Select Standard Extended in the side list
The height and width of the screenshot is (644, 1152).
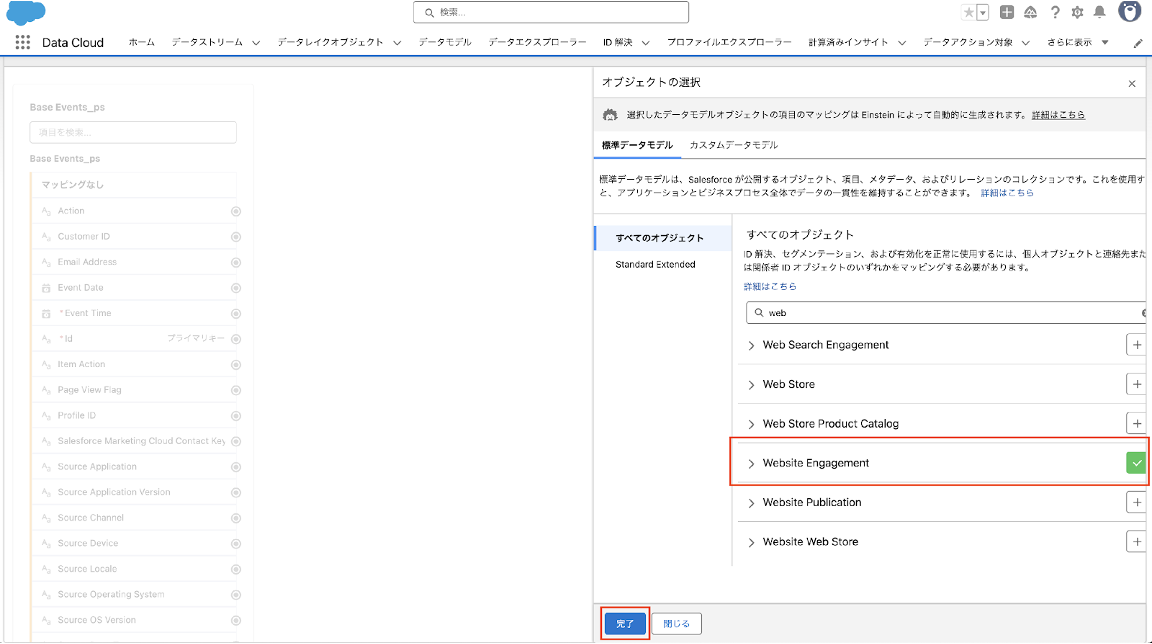tap(655, 264)
